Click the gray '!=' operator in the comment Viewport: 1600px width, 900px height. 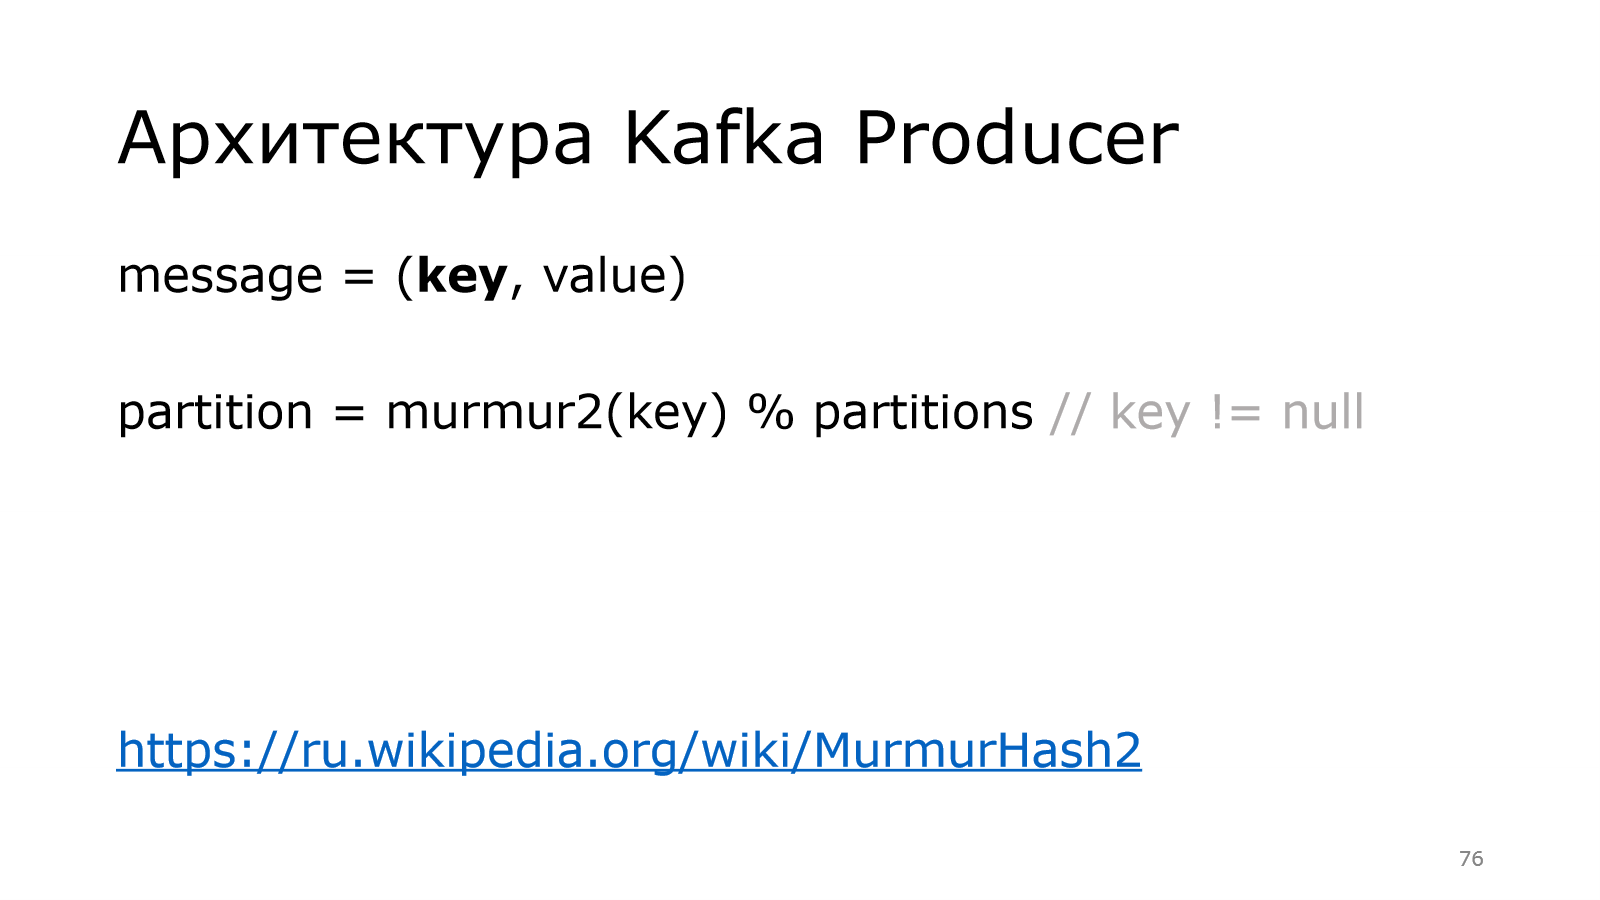click(1236, 413)
